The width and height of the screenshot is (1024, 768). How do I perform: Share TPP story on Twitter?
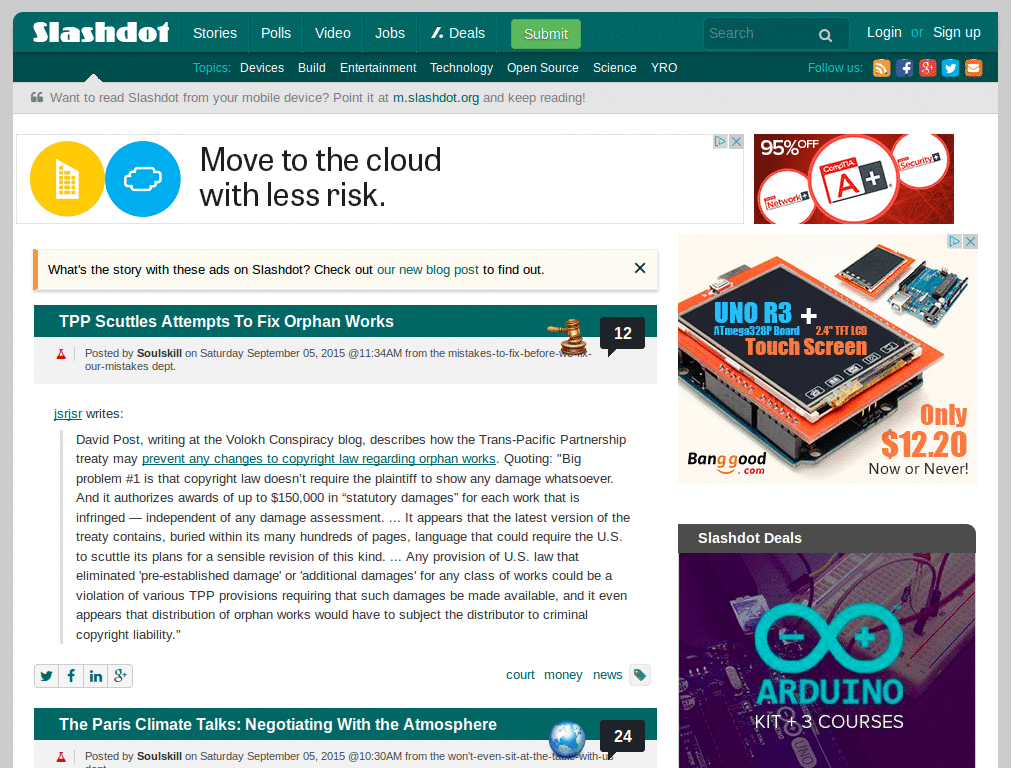point(46,676)
